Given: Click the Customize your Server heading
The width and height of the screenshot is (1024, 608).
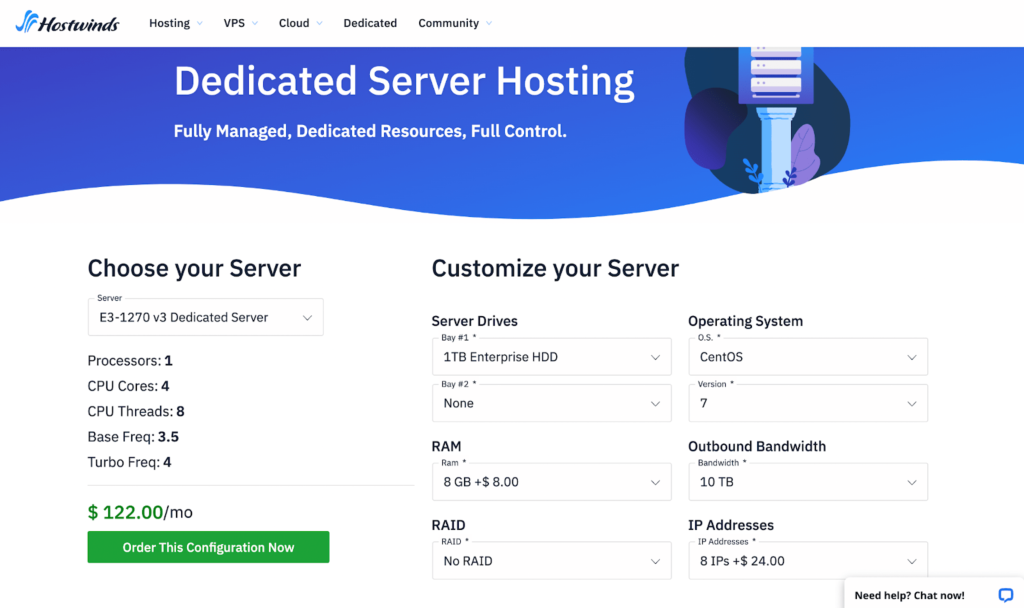Looking at the screenshot, I should click(555, 268).
